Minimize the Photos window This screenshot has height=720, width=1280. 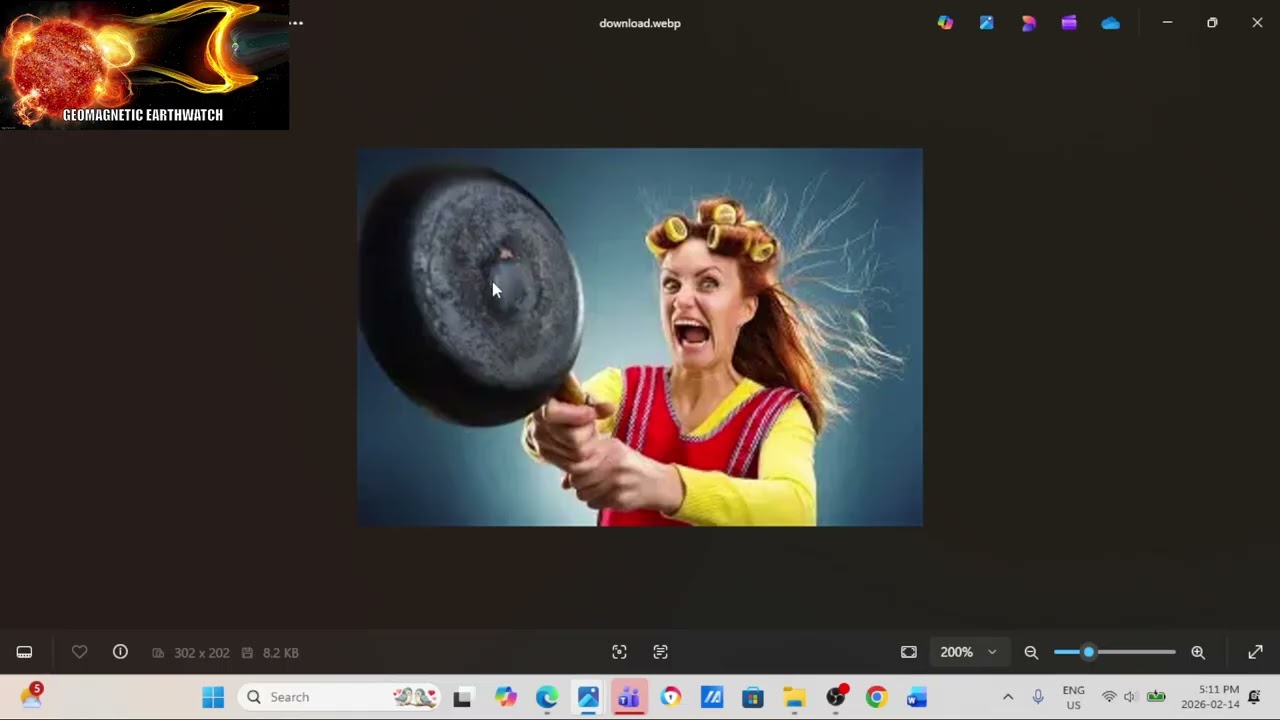coord(1167,22)
